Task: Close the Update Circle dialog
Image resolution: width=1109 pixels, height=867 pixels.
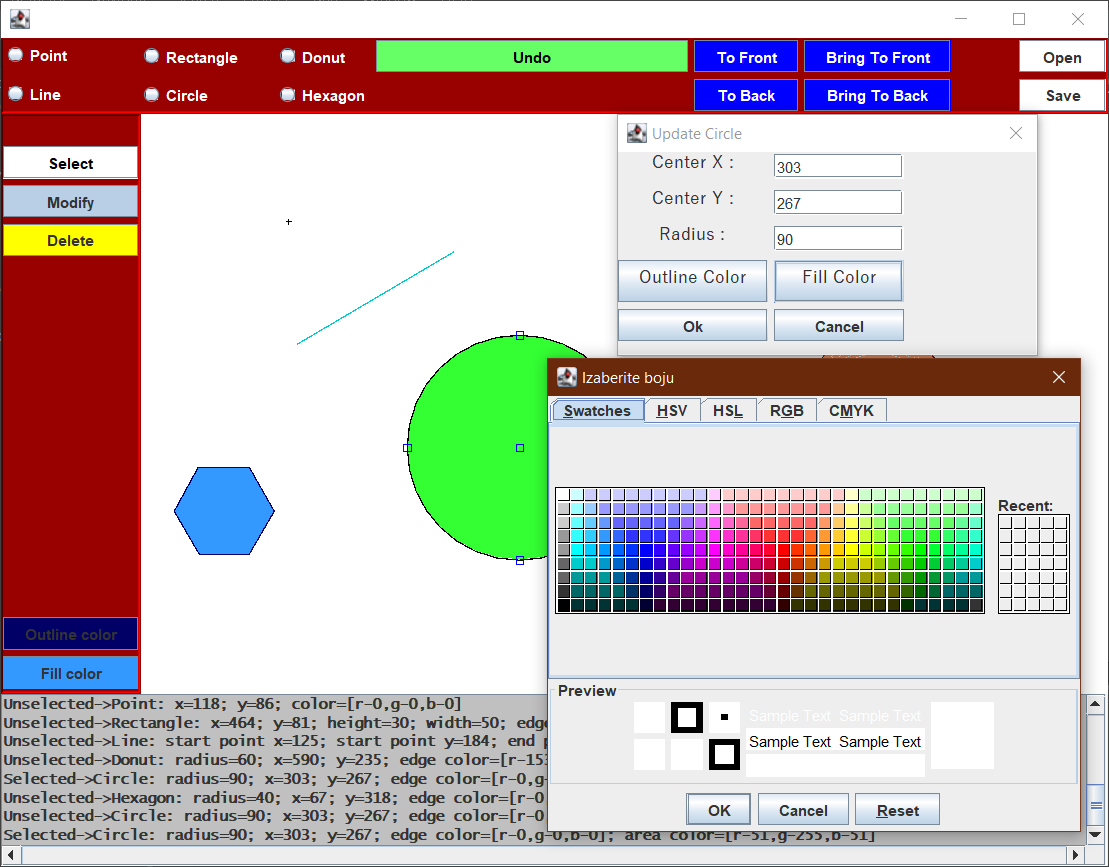Action: click(x=1016, y=133)
